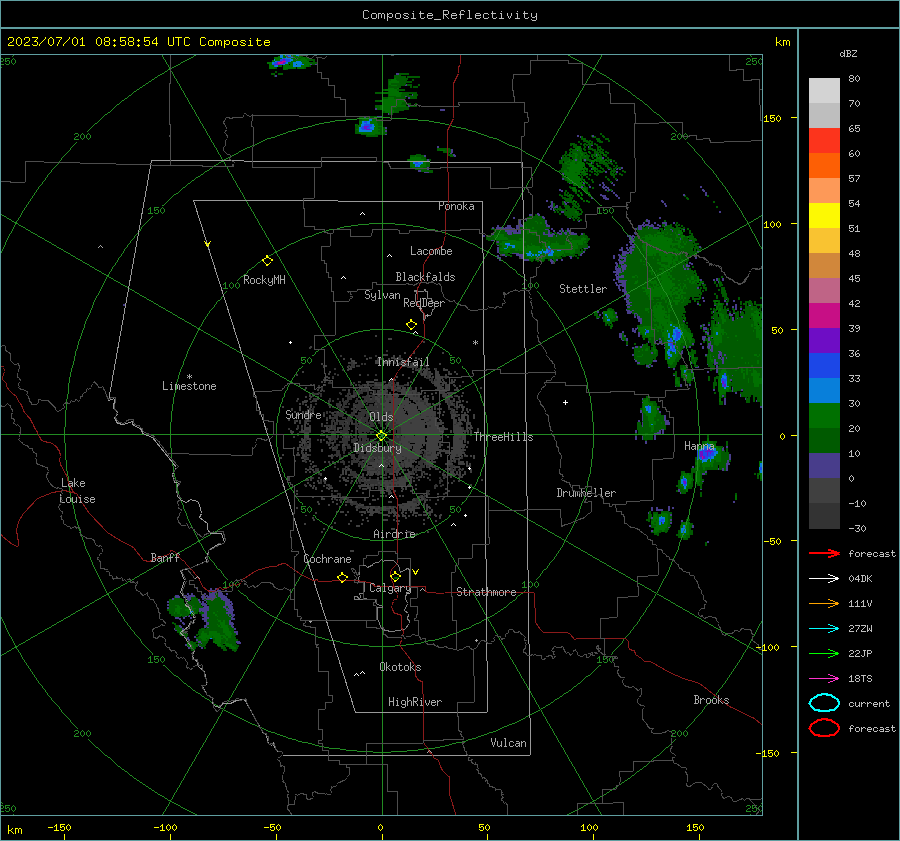Click the yellow radar site marker near Didsbury

point(381,436)
